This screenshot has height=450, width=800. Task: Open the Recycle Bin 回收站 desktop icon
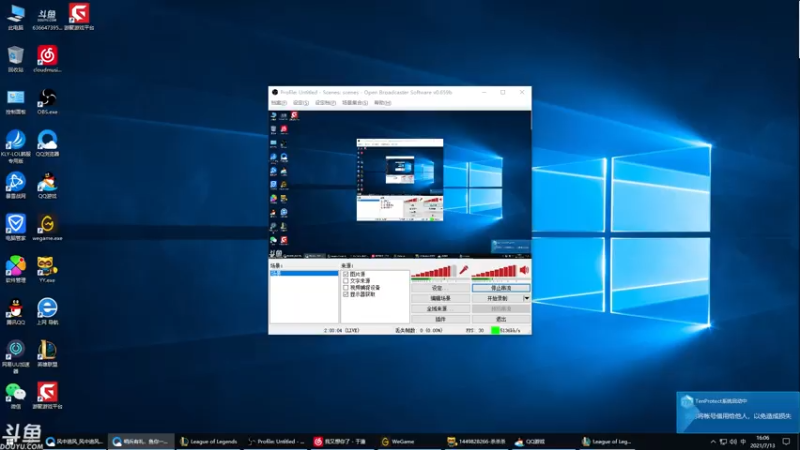(16, 59)
